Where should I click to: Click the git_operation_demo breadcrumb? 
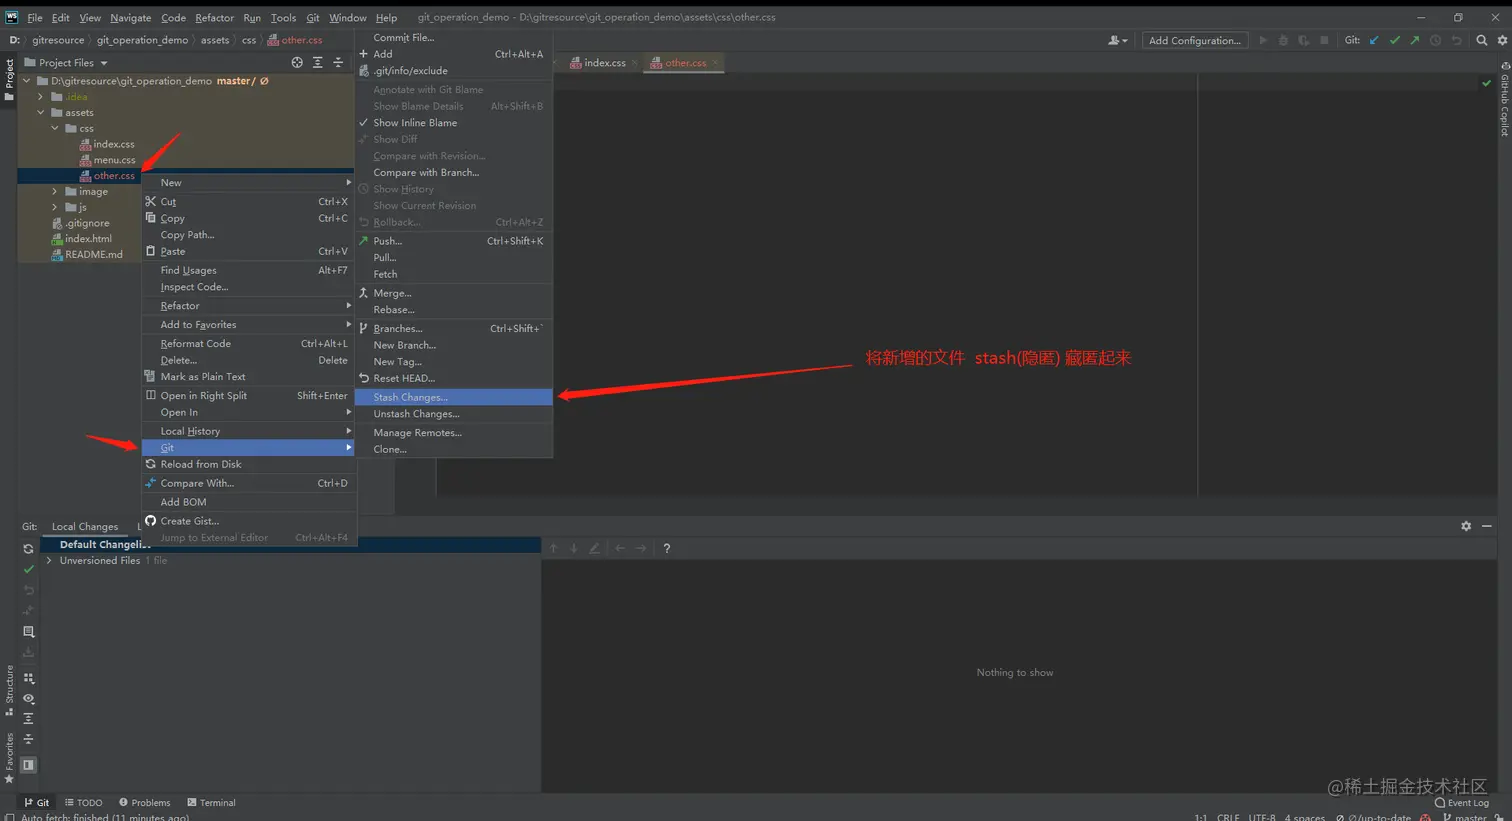[142, 40]
